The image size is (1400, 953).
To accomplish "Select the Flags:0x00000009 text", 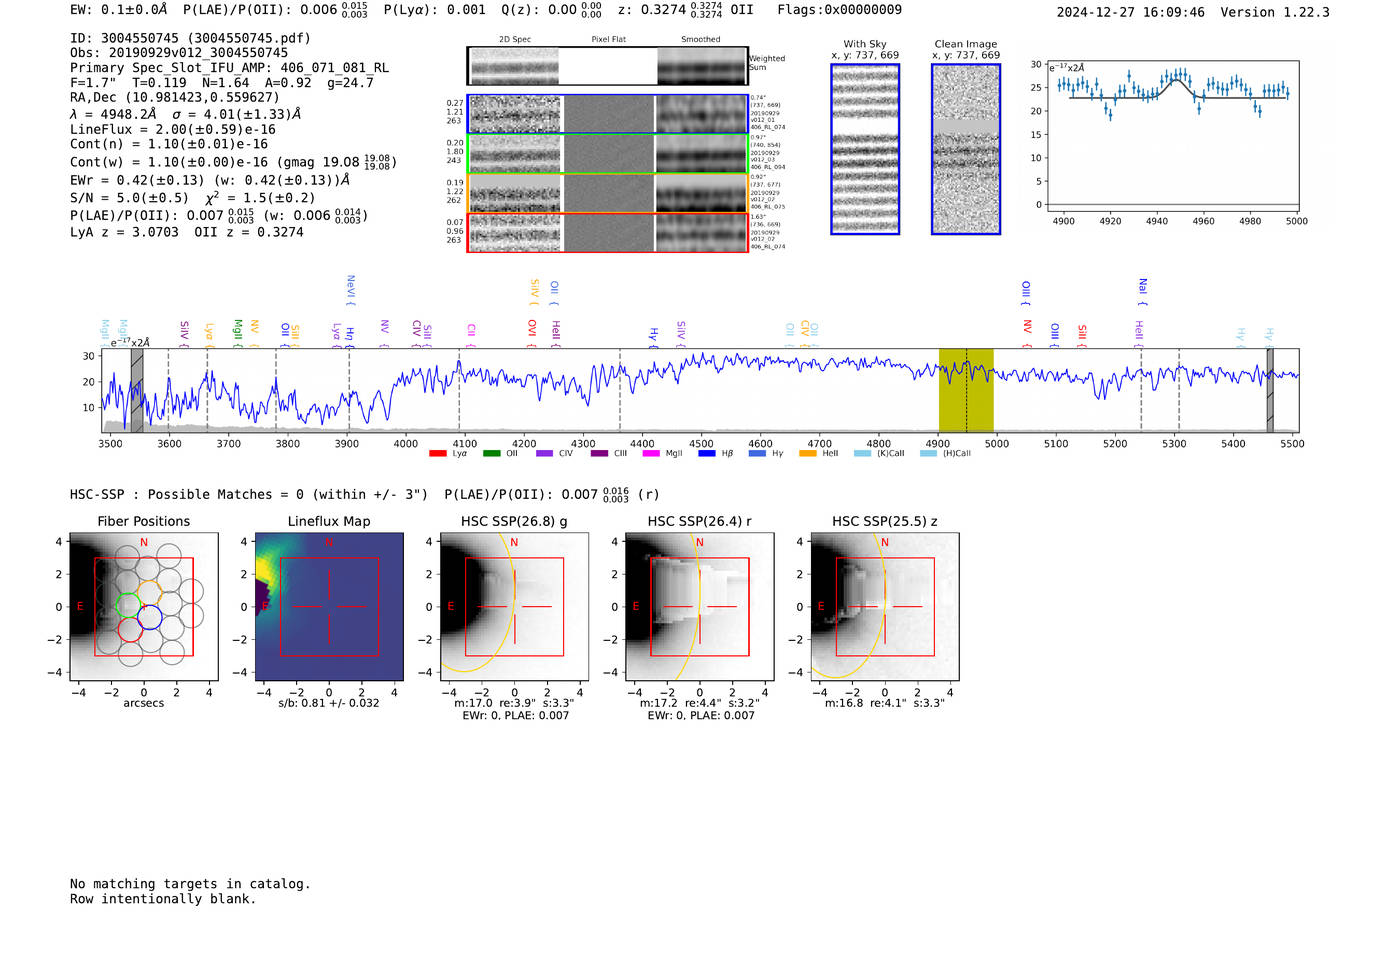I will click(x=839, y=10).
